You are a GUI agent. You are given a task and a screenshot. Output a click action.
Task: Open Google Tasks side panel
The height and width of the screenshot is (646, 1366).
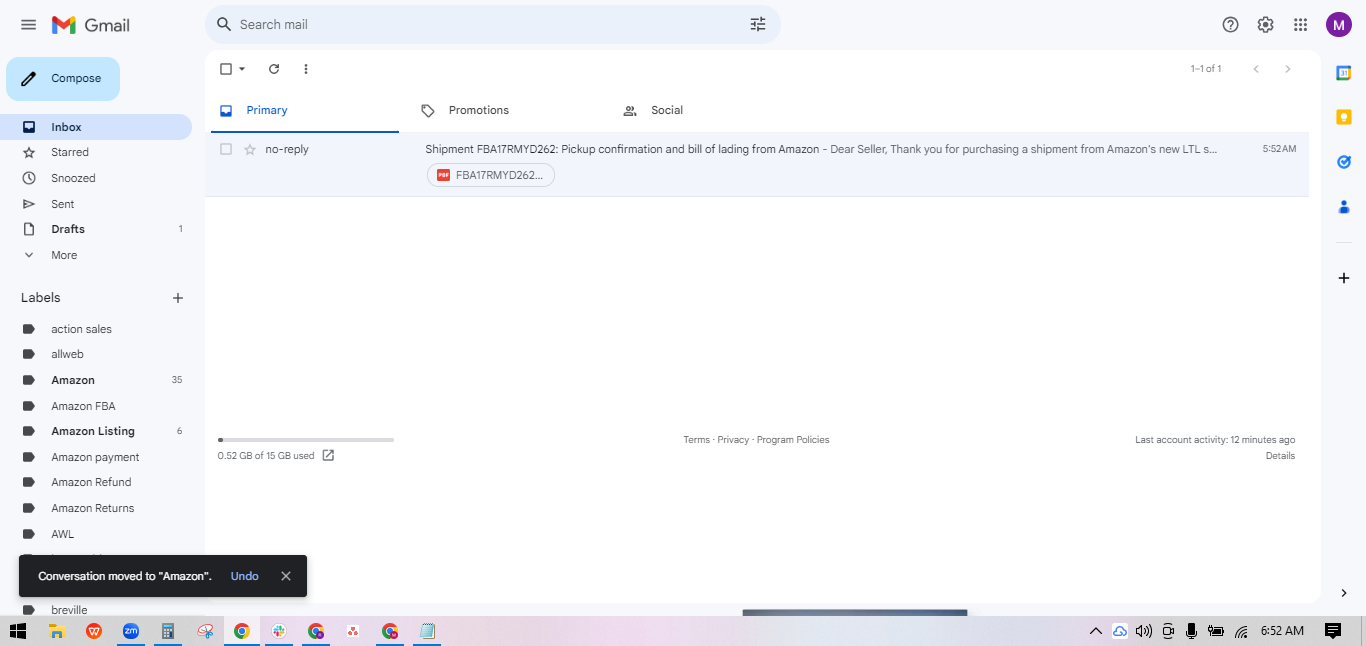(1344, 162)
